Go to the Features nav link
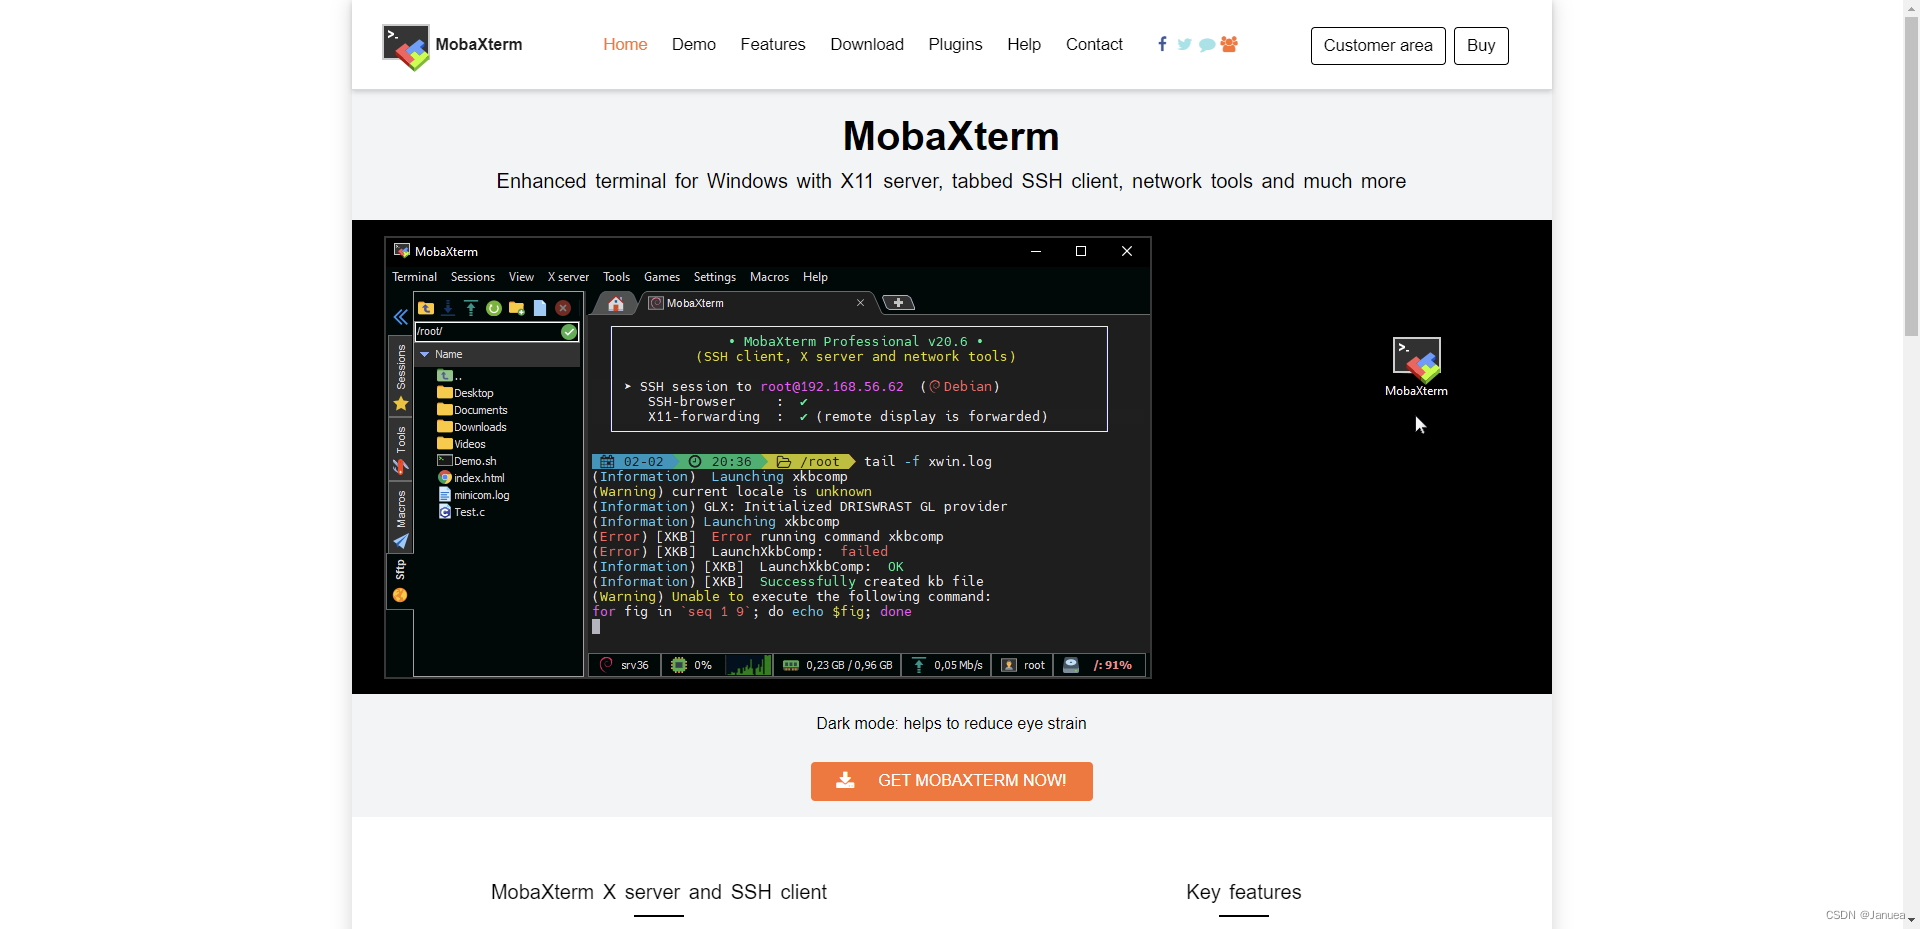 (773, 44)
